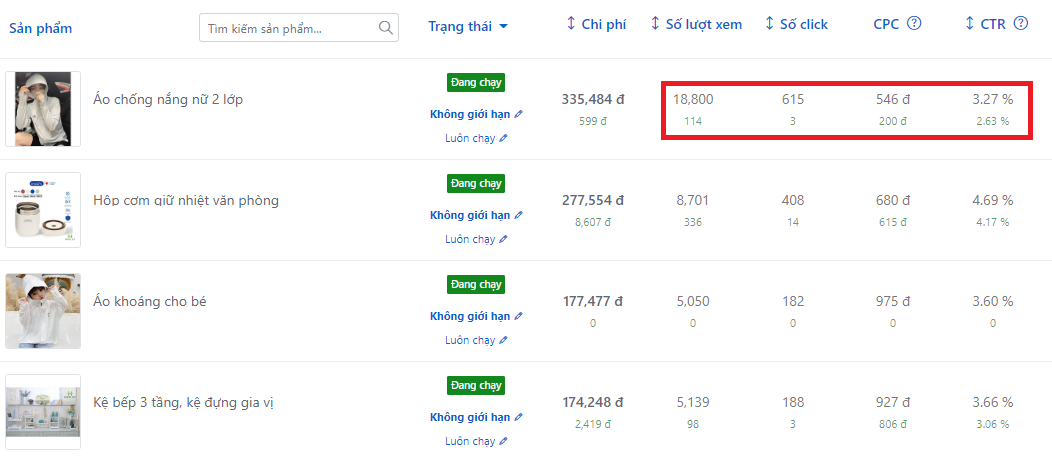Click Không giới hạn for Hộp cơm giữ nhiệt
This screenshot has width=1052, height=461.
point(470,215)
